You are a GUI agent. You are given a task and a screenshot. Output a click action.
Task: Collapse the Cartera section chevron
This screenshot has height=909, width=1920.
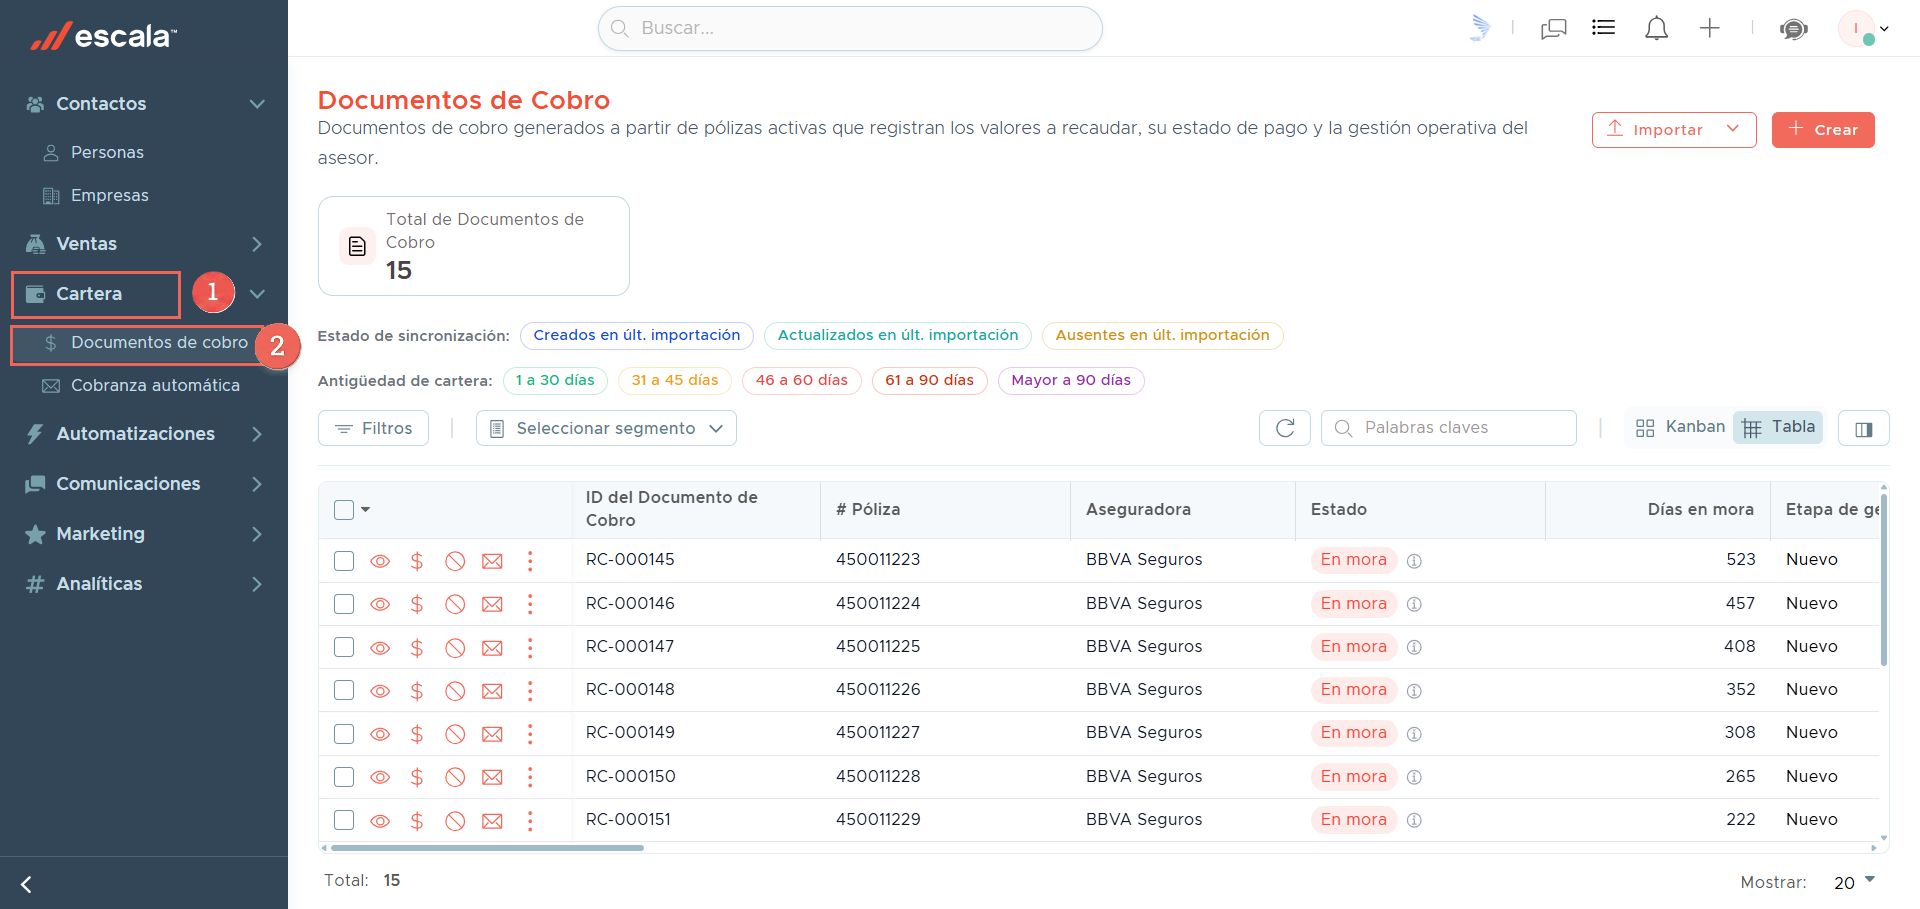point(257,294)
